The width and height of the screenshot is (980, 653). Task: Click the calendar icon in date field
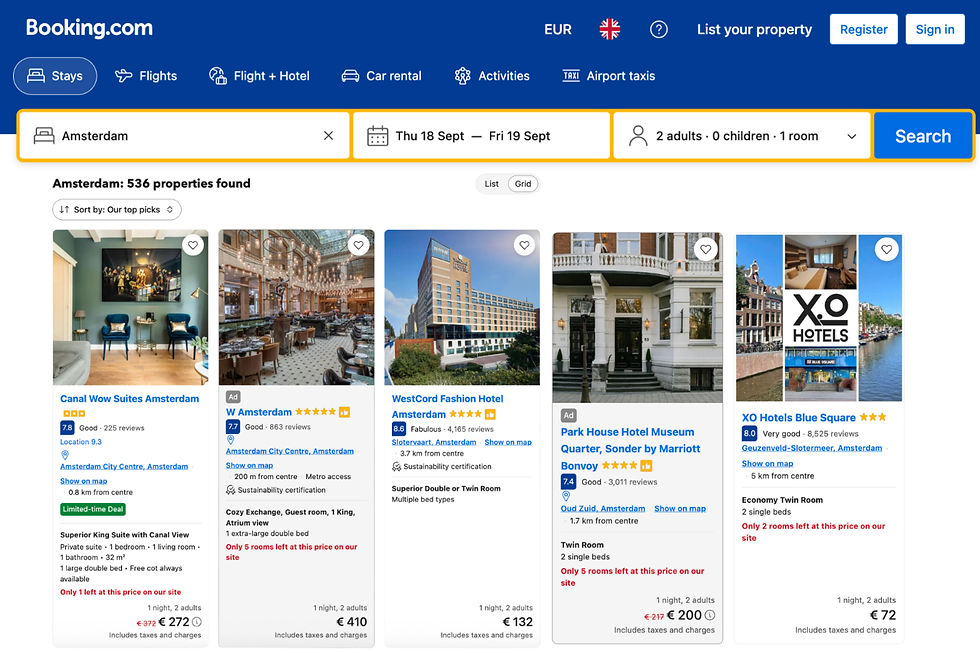[378, 136]
